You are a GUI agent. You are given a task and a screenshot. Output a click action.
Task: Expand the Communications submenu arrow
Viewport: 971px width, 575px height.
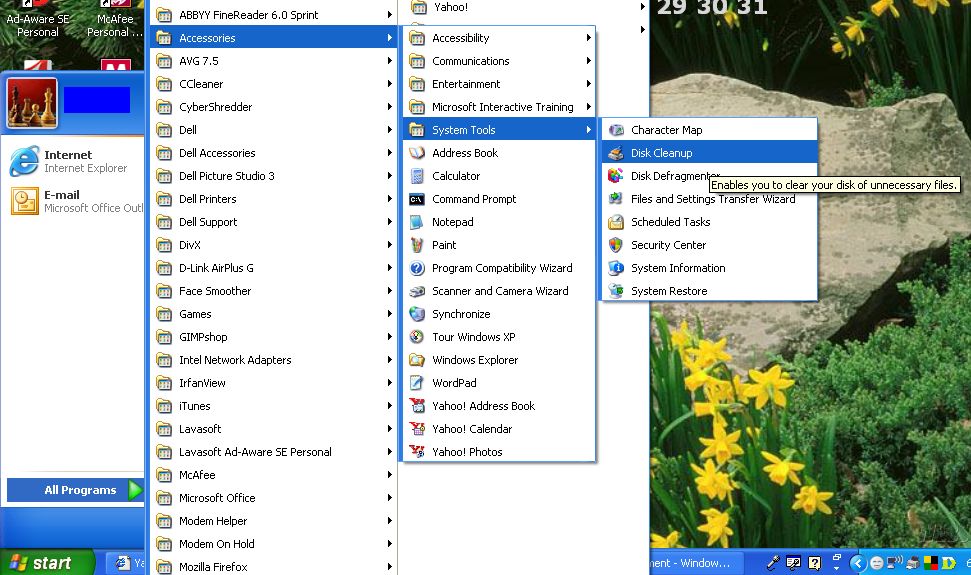tap(588, 61)
